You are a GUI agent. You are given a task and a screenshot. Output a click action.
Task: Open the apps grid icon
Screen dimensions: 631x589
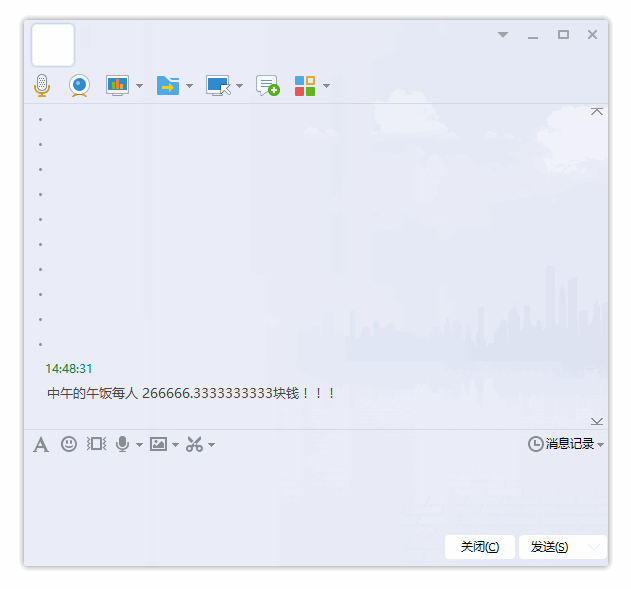coord(305,86)
